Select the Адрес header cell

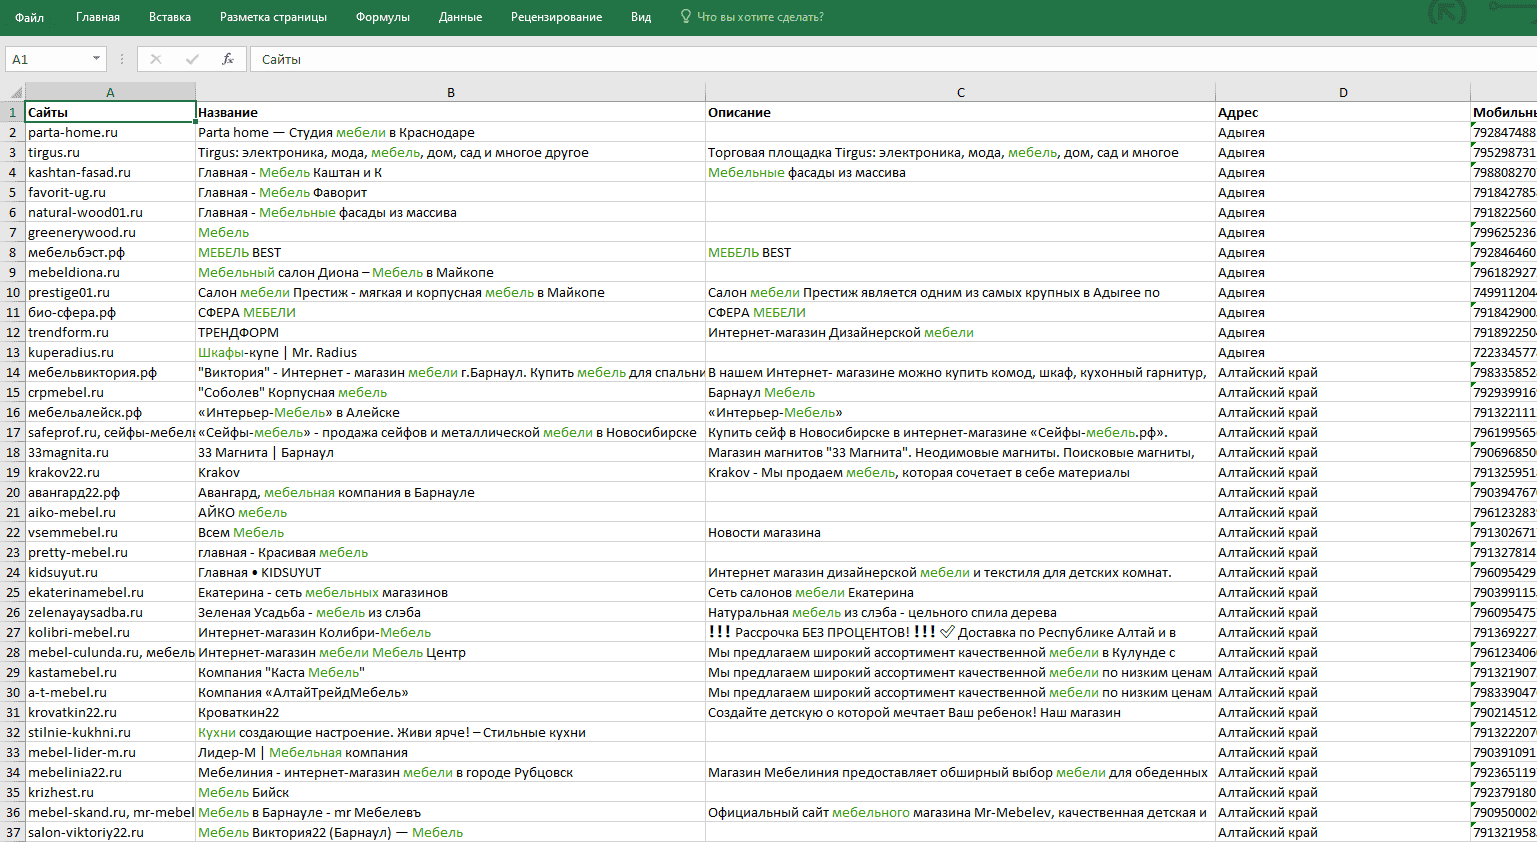tap(1343, 112)
